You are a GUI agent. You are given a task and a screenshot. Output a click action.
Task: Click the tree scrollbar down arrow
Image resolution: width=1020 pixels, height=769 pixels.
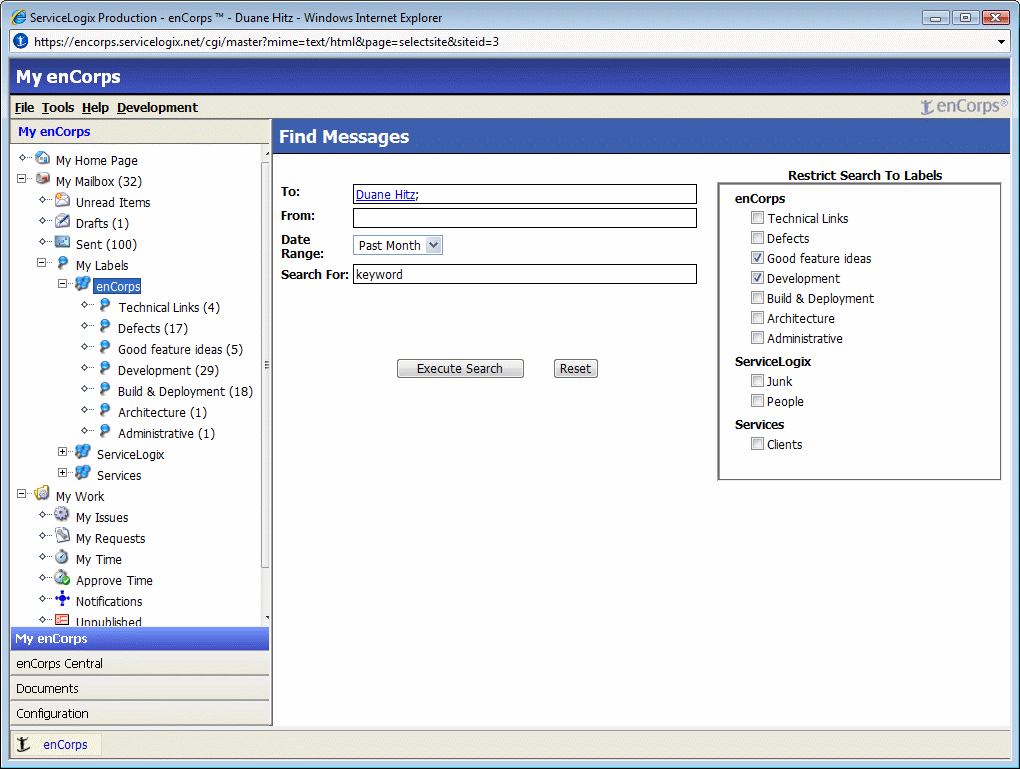pos(267,617)
